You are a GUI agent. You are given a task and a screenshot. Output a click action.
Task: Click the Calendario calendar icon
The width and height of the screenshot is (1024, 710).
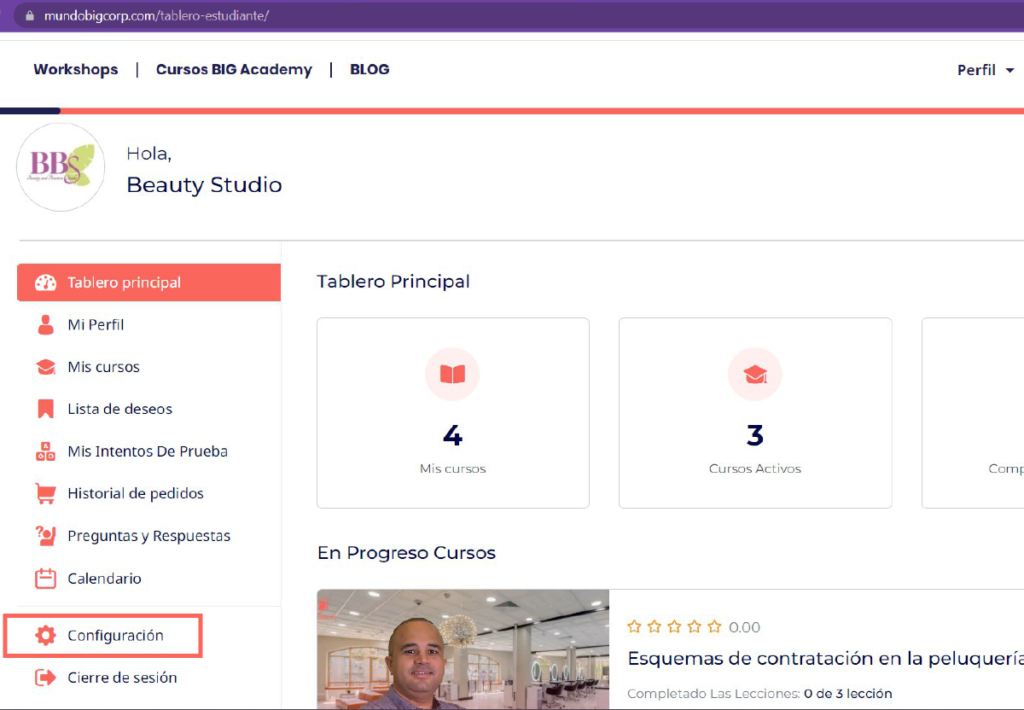click(46, 578)
